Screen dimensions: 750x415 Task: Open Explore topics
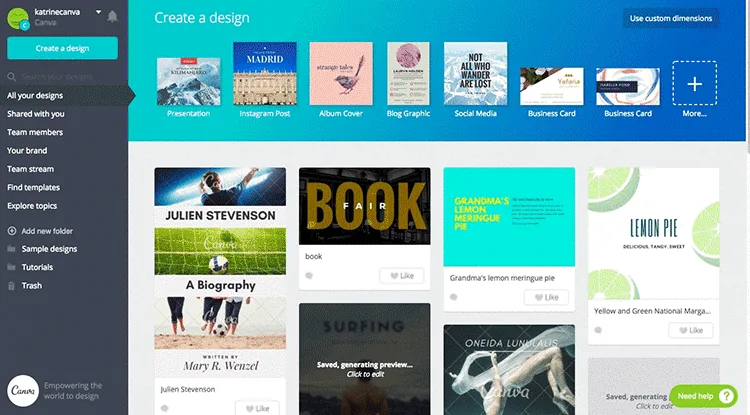click(x=32, y=206)
